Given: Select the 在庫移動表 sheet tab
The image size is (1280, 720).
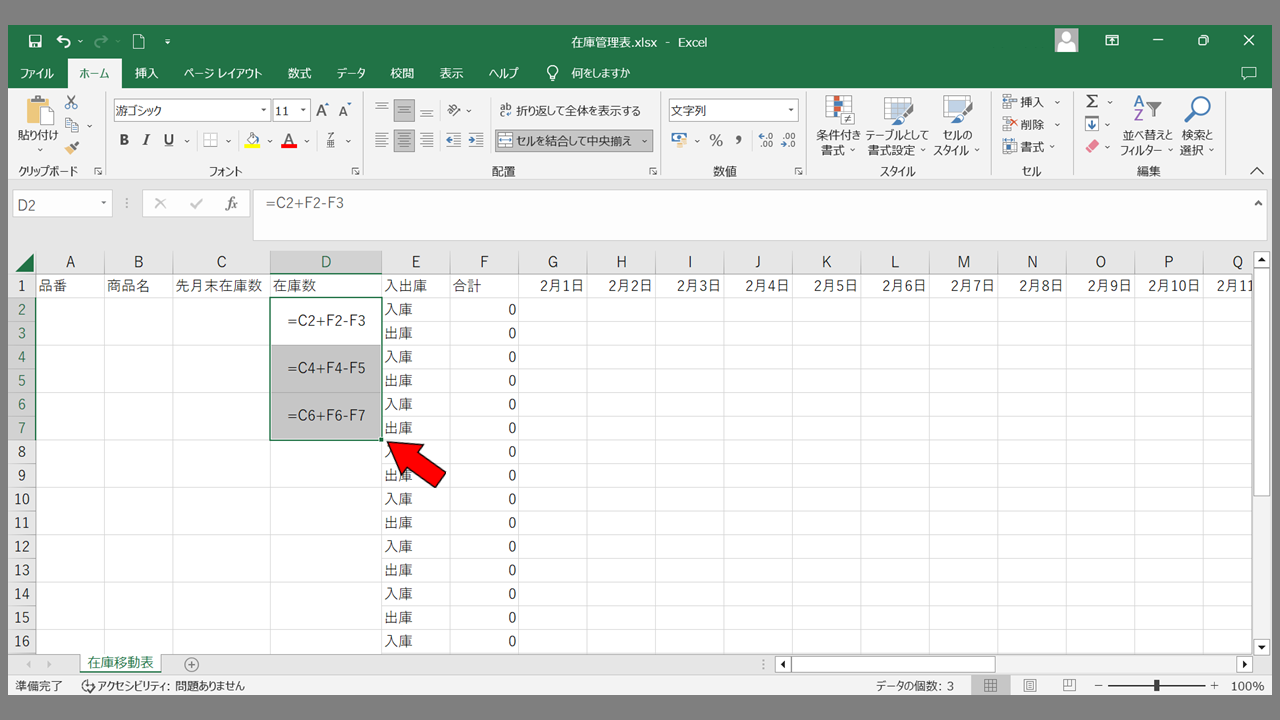Looking at the screenshot, I should [120, 663].
